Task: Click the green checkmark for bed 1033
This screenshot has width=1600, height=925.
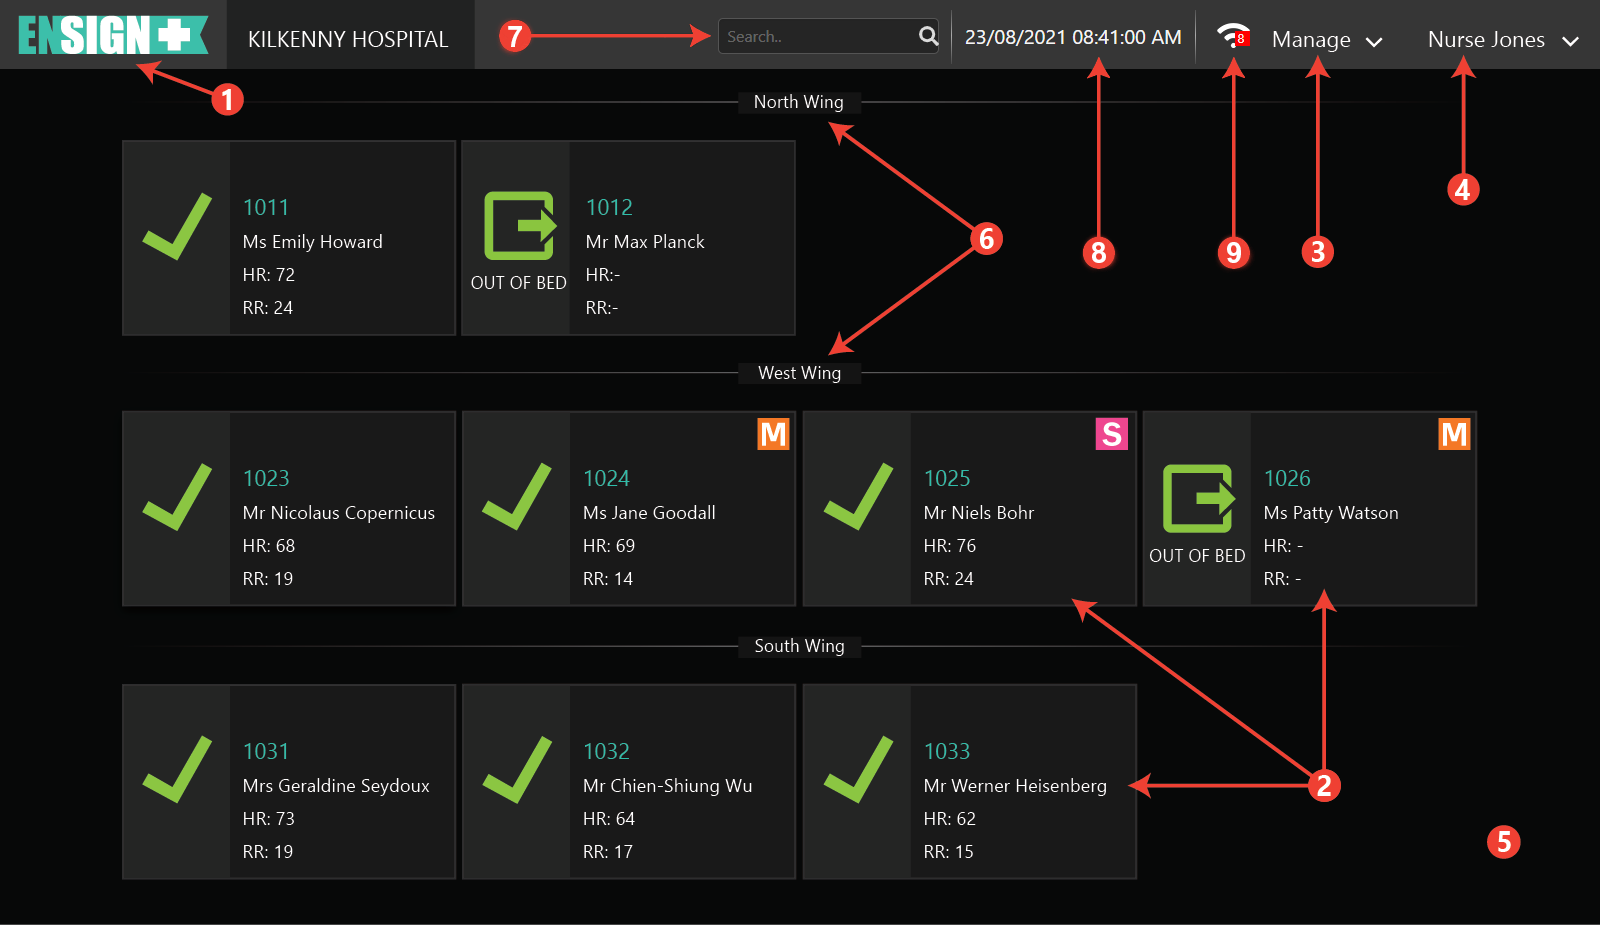Action: (x=857, y=770)
